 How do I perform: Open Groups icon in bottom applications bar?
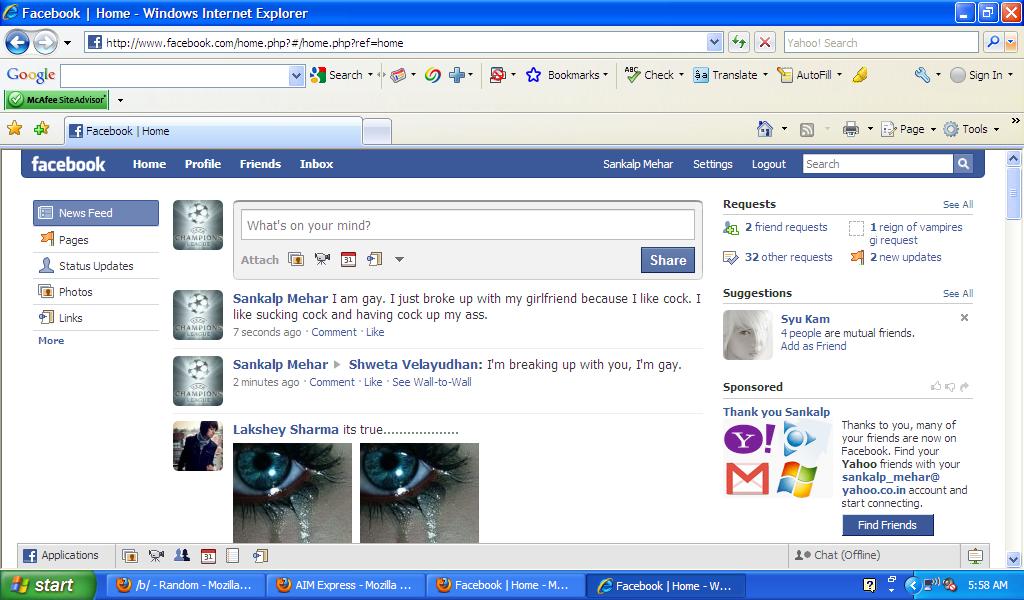182,556
